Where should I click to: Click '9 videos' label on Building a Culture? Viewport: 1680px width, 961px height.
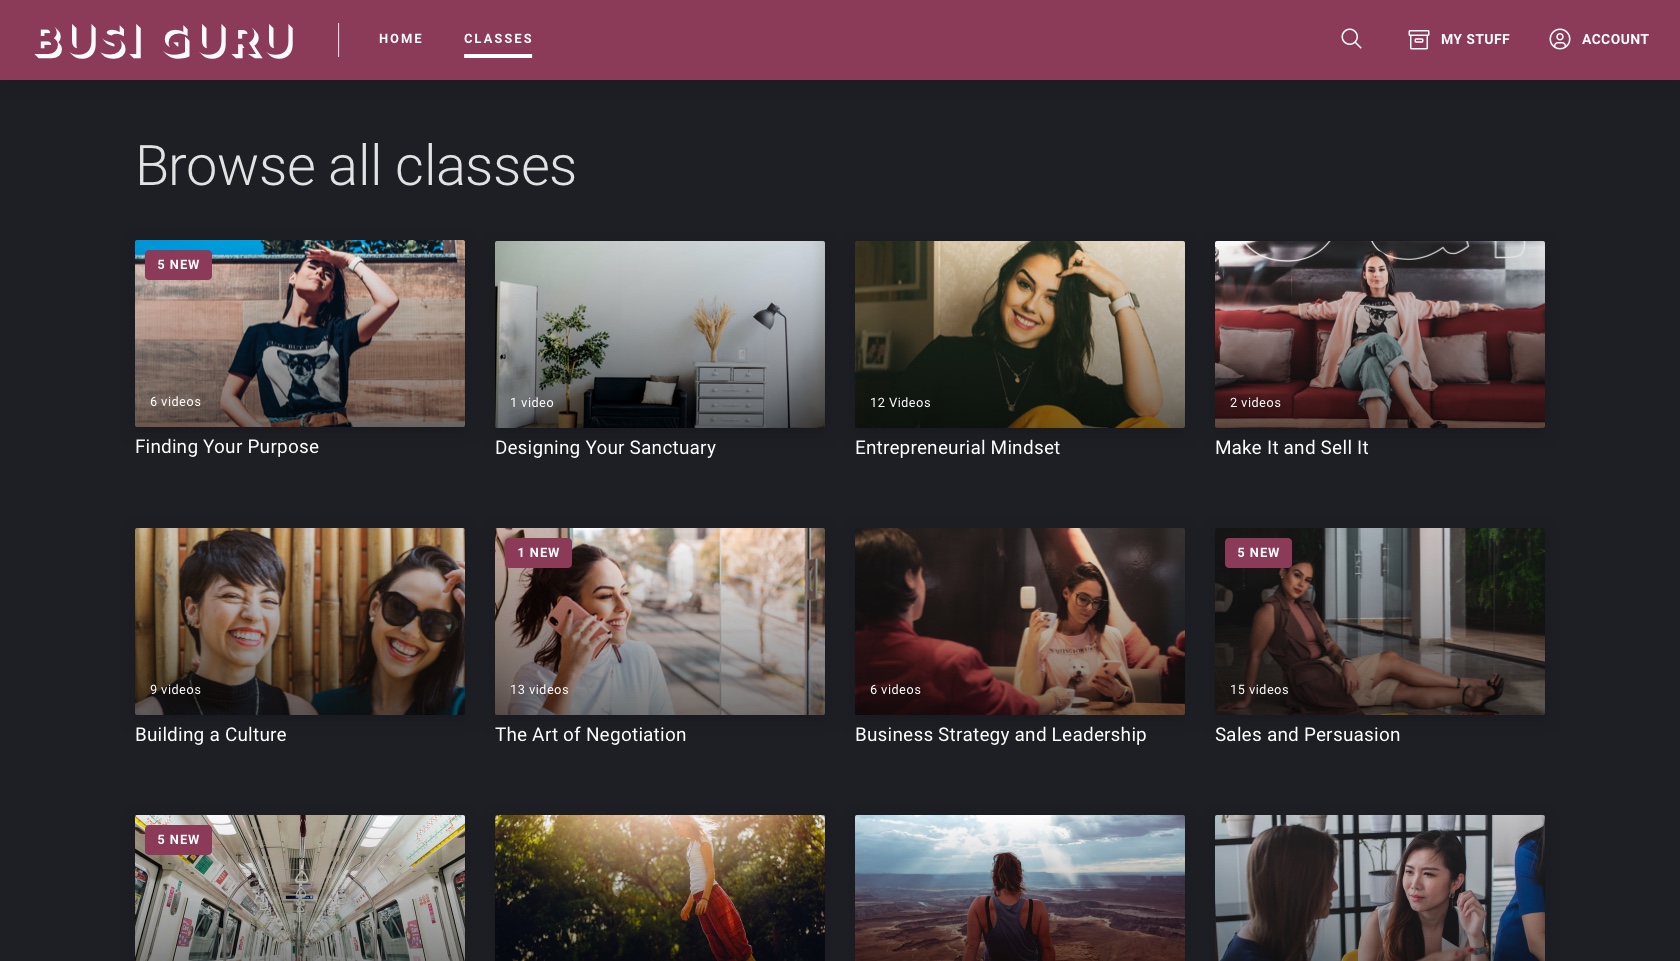click(x=175, y=690)
